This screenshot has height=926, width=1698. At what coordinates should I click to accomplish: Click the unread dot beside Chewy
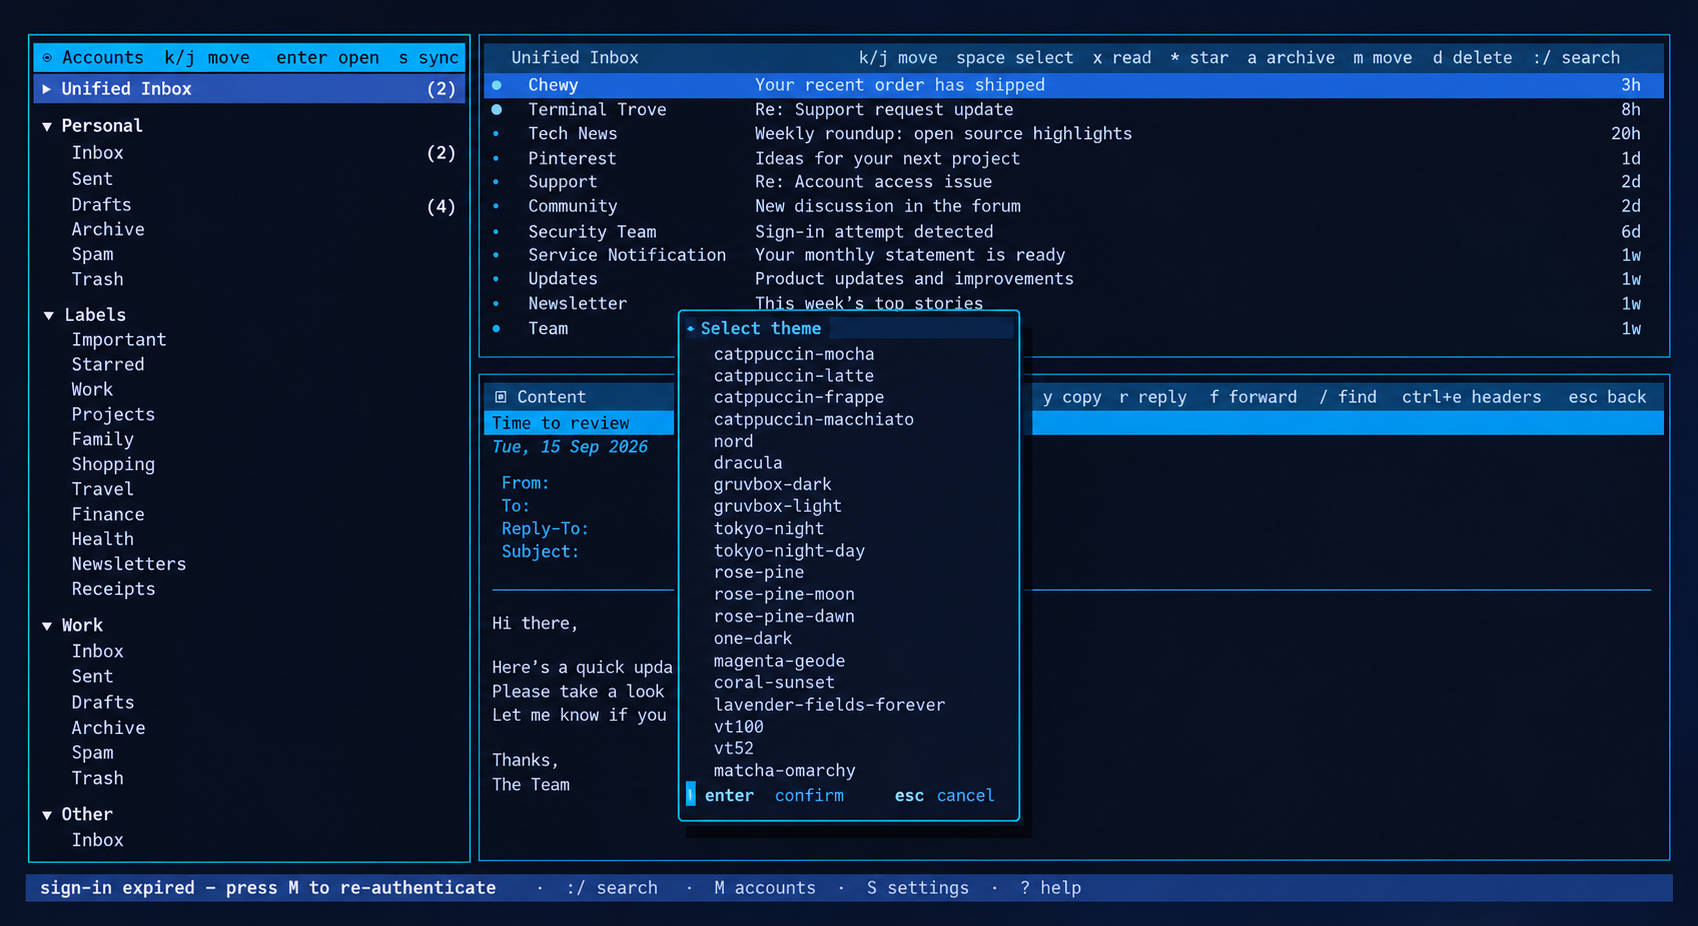497,85
